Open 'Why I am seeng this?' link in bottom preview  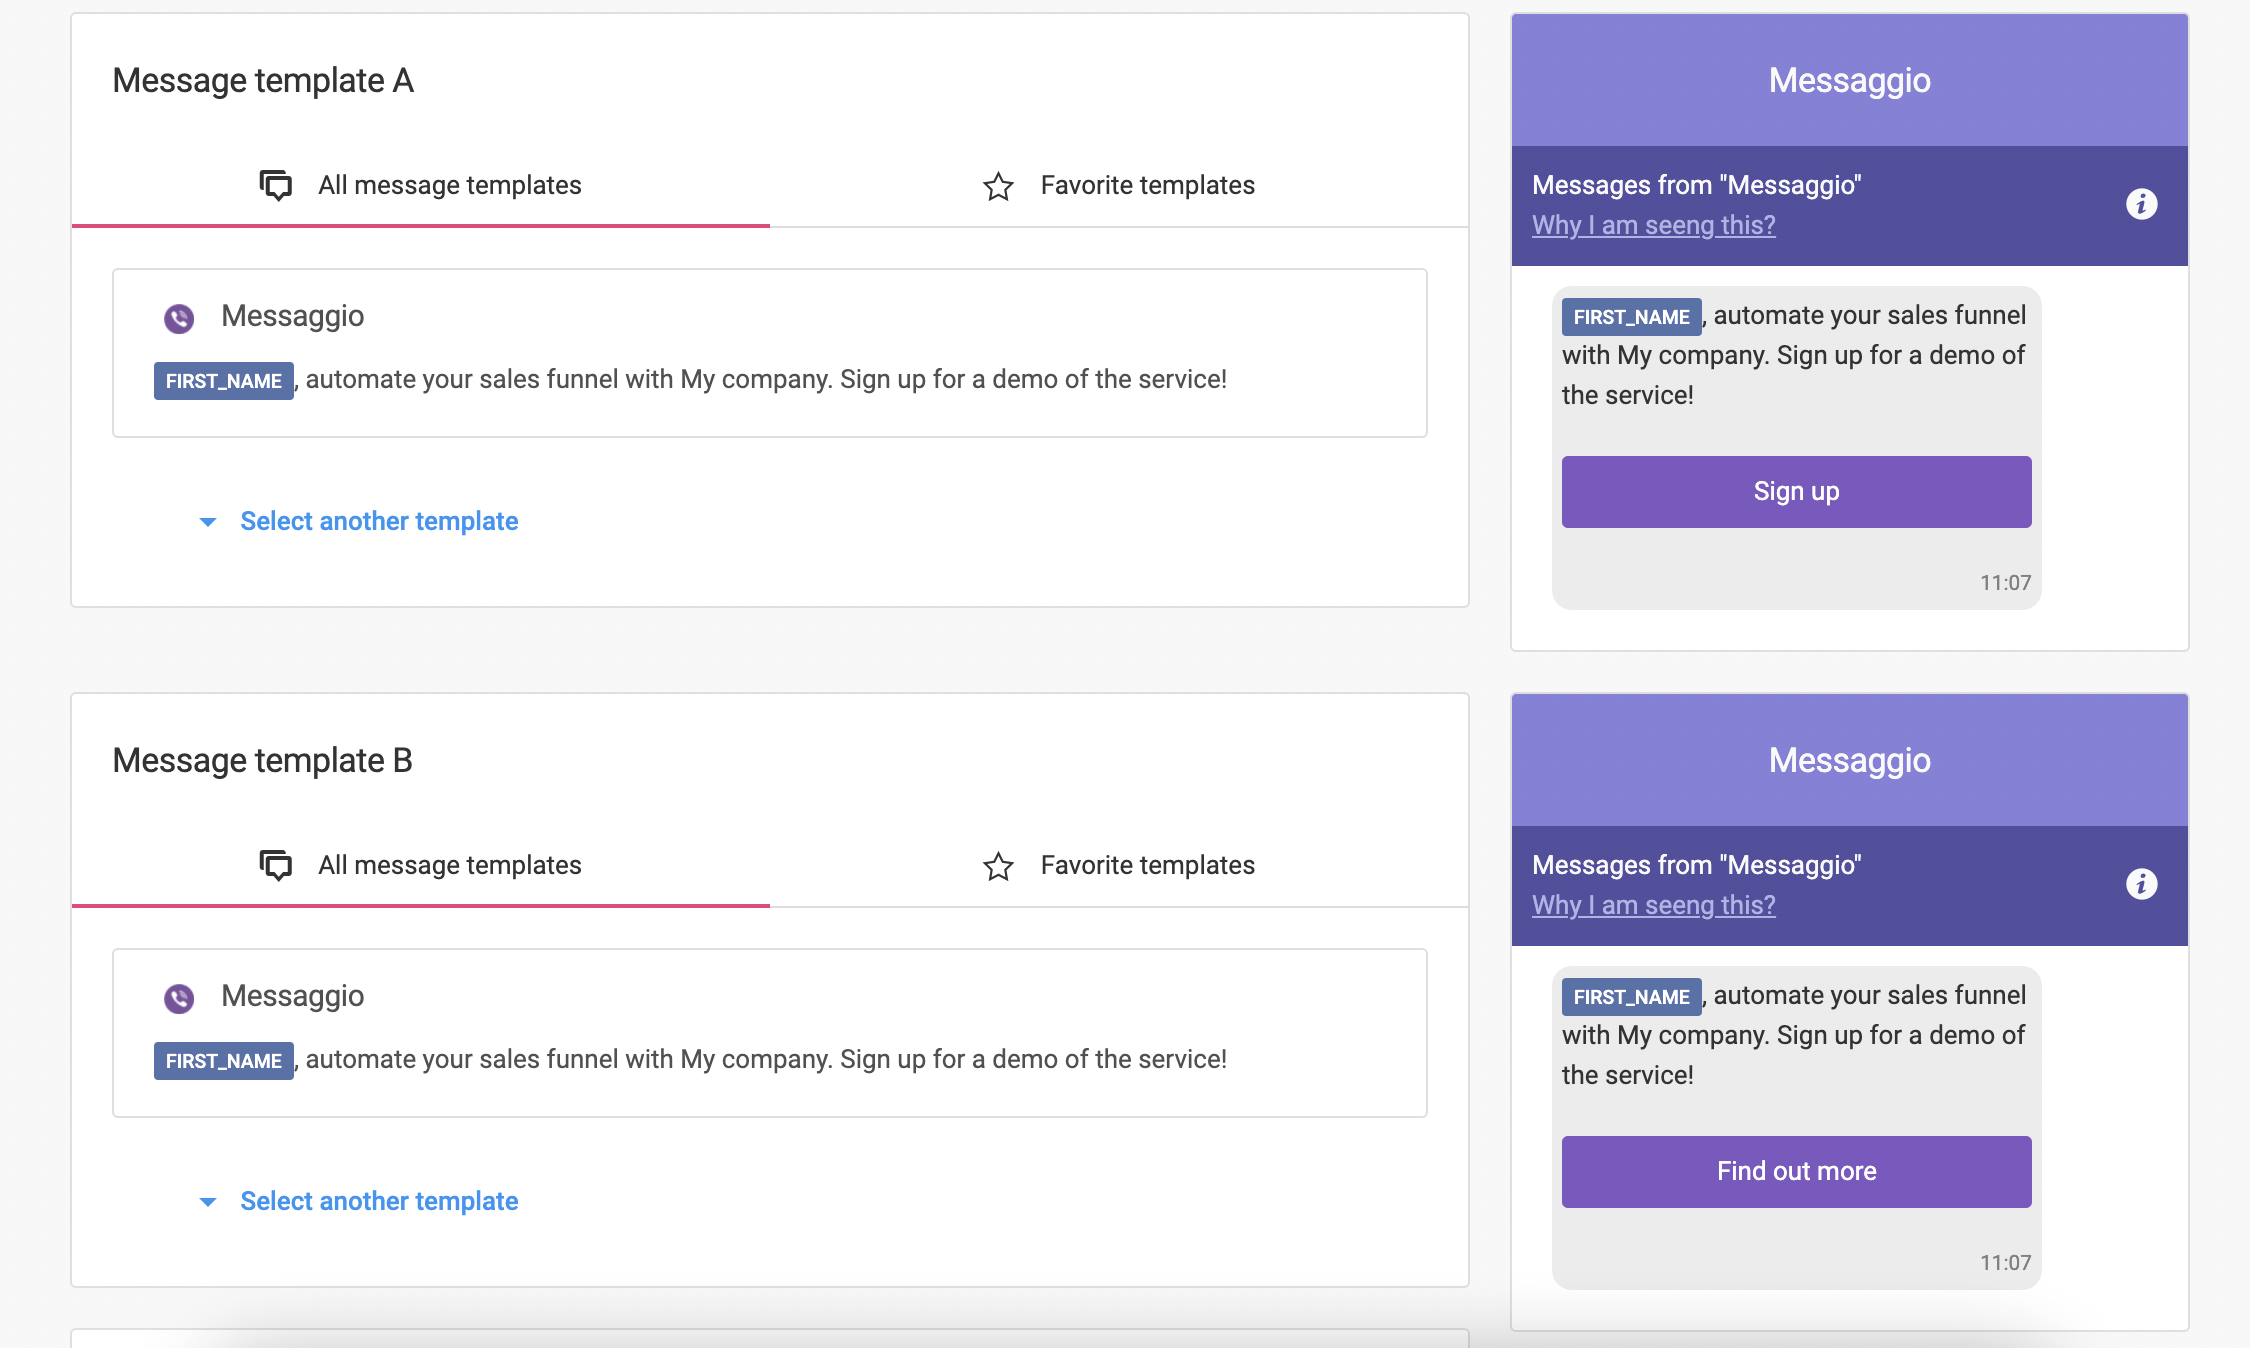coord(1654,905)
